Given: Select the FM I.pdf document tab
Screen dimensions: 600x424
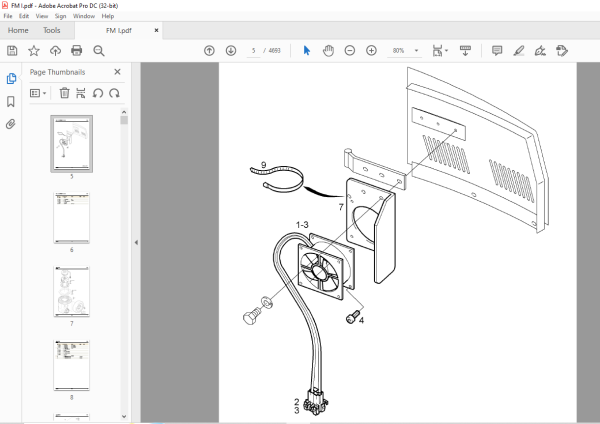Looking at the screenshot, I should 119,31.
